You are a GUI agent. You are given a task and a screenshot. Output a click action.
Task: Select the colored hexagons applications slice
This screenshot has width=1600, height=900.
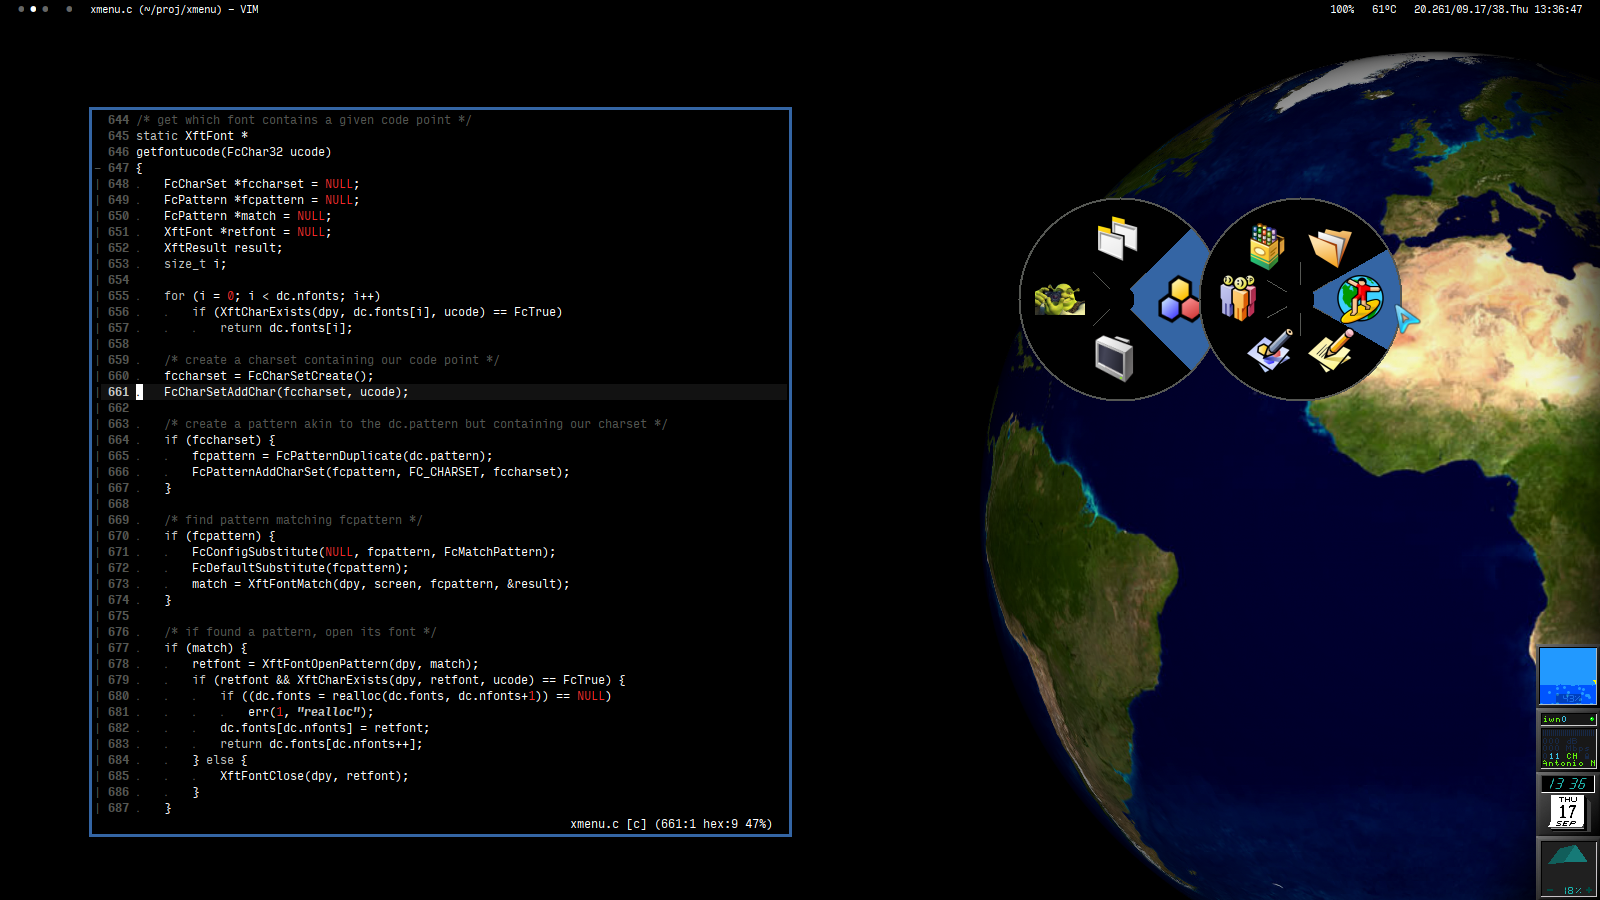(x=1180, y=299)
